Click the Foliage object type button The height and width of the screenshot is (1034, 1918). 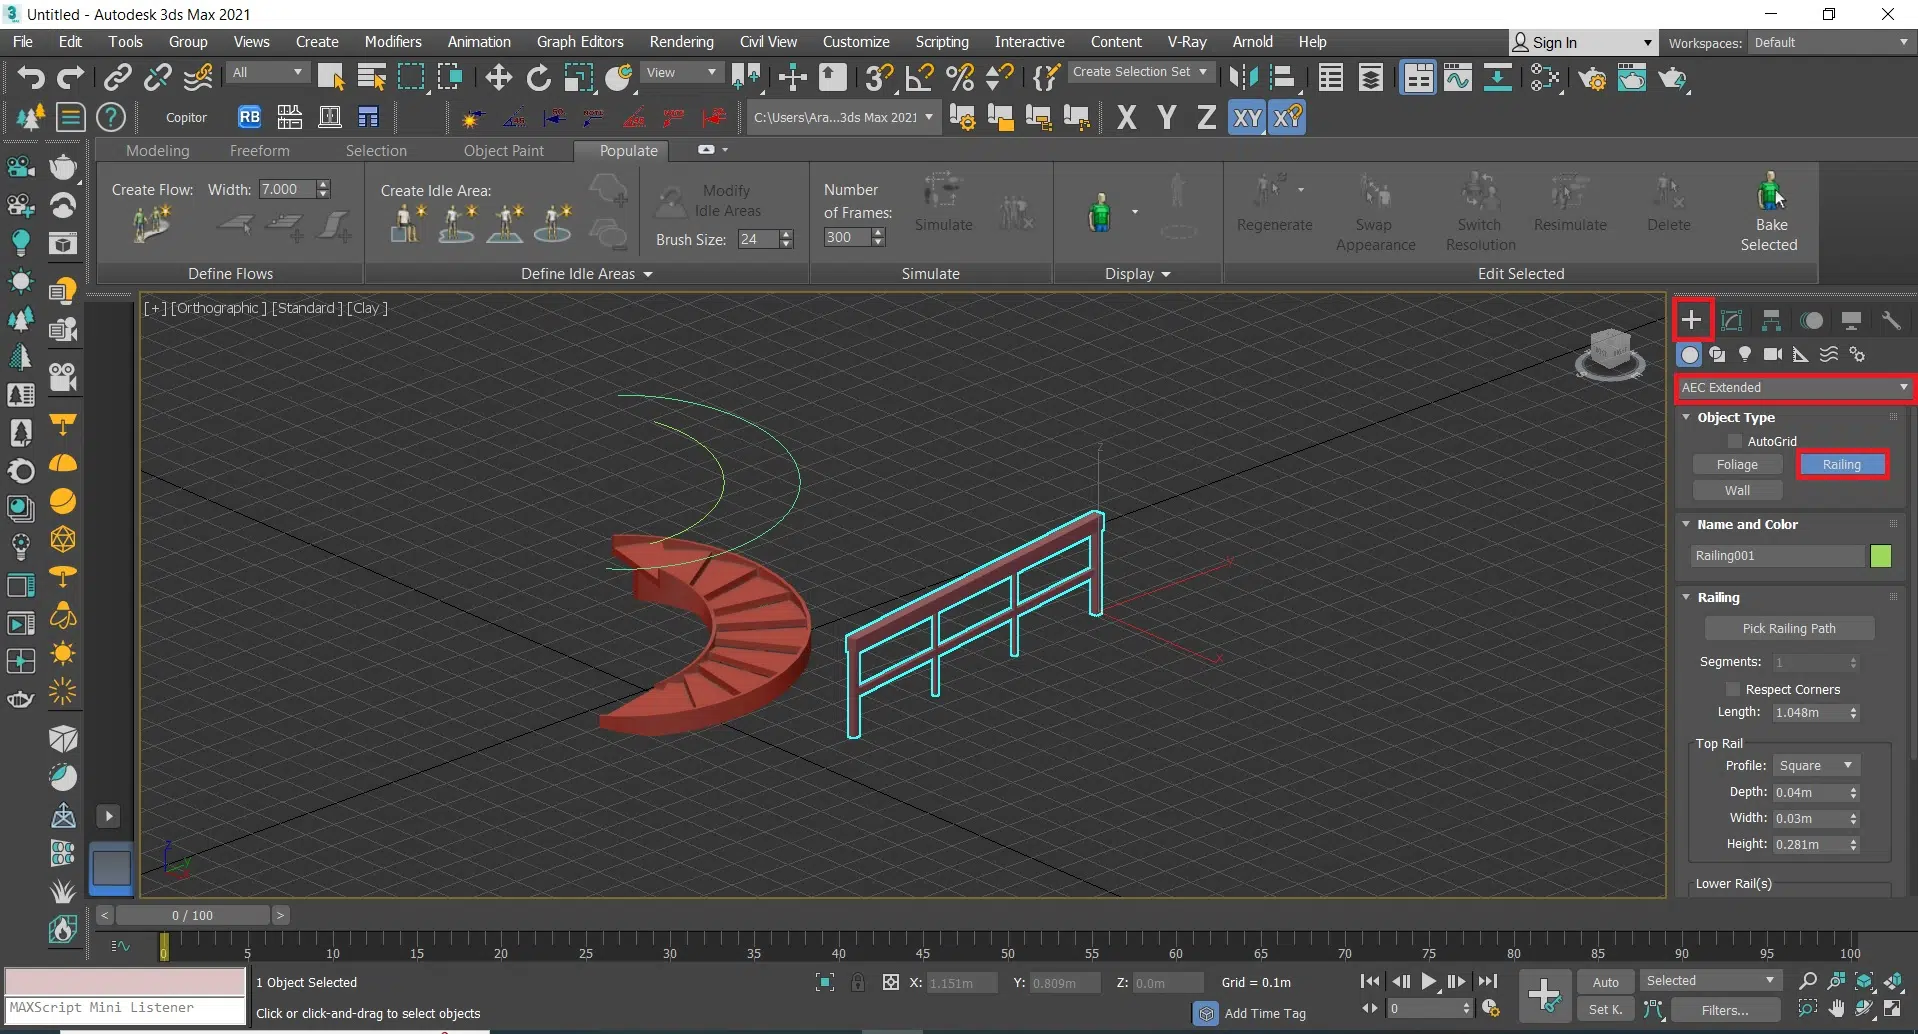1737,465
